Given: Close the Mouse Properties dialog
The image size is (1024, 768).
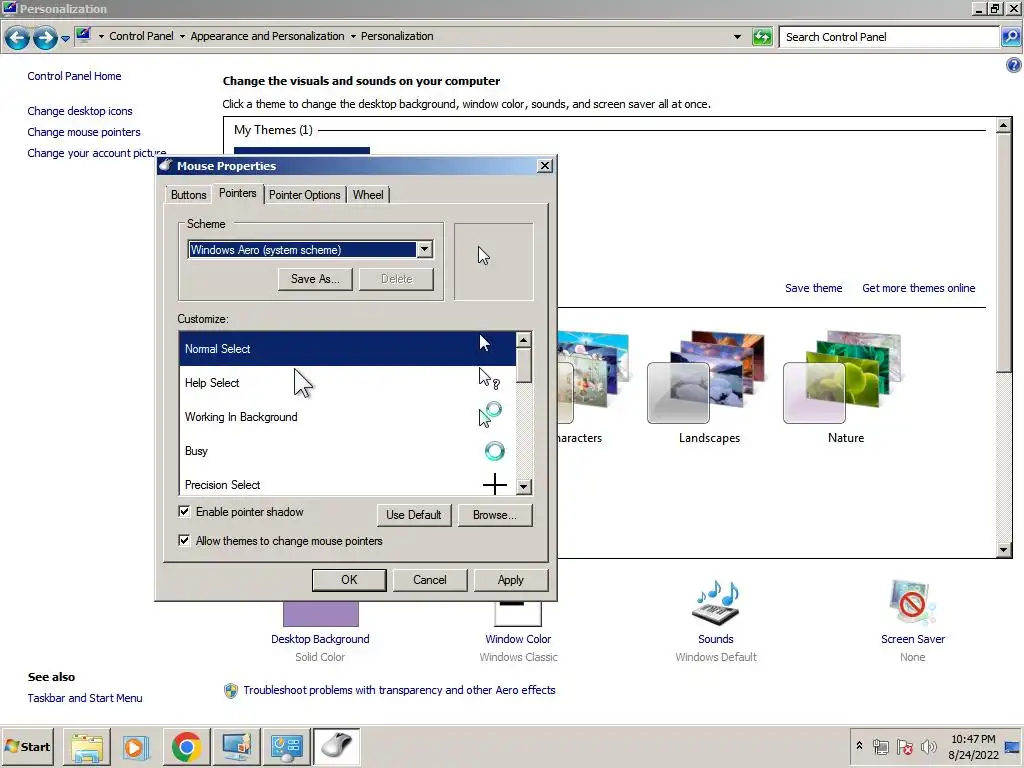Looking at the screenshot, I should (x=545, y=166).
